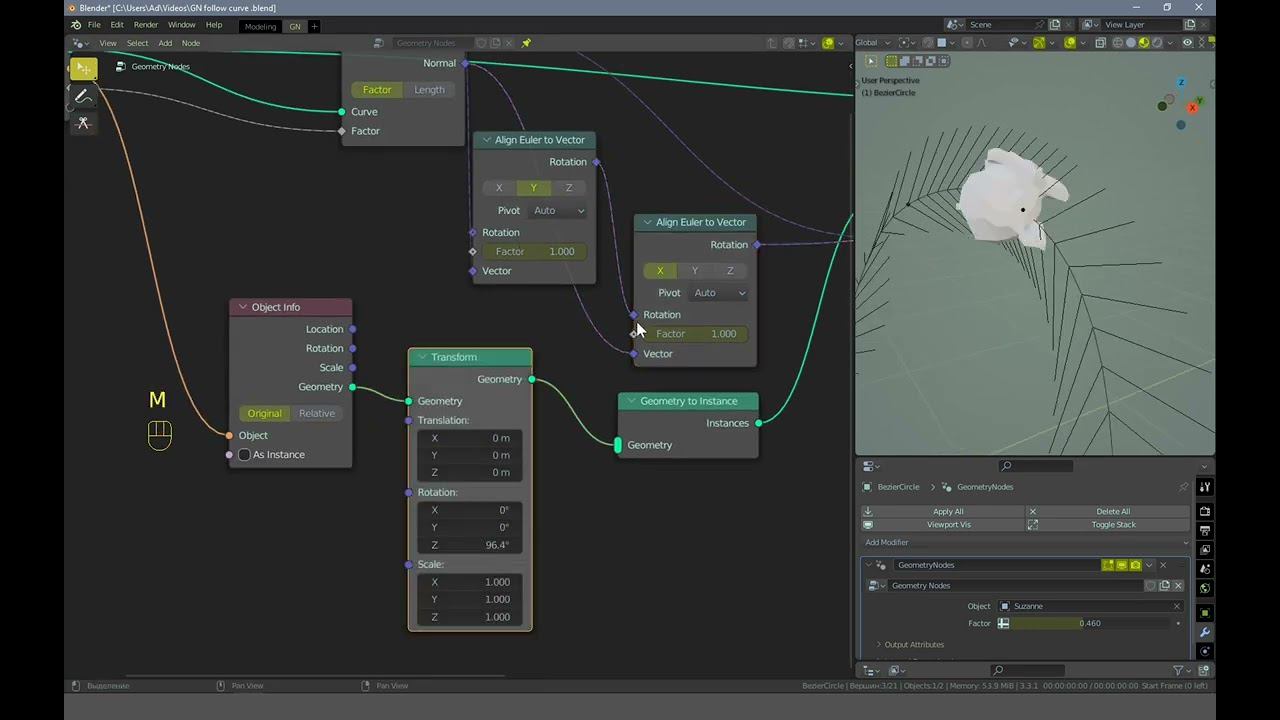Screen dimensions: 1280x720
Task: Expand the Output Attributes section
Action: [913, 645]
